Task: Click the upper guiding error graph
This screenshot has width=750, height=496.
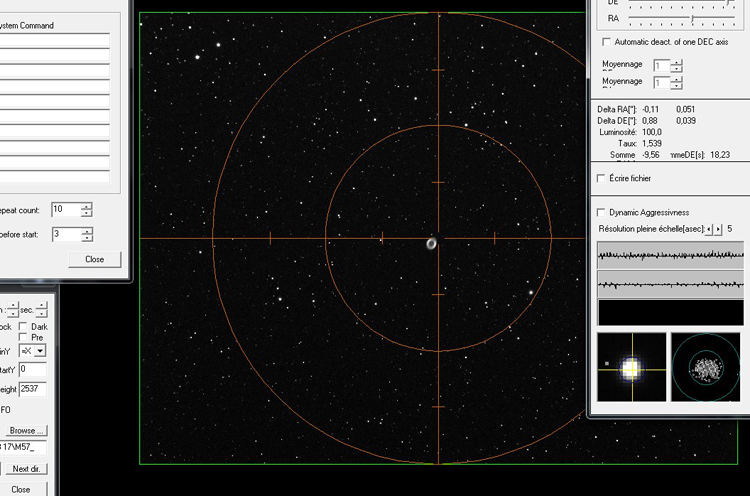Action: point(671,255)
